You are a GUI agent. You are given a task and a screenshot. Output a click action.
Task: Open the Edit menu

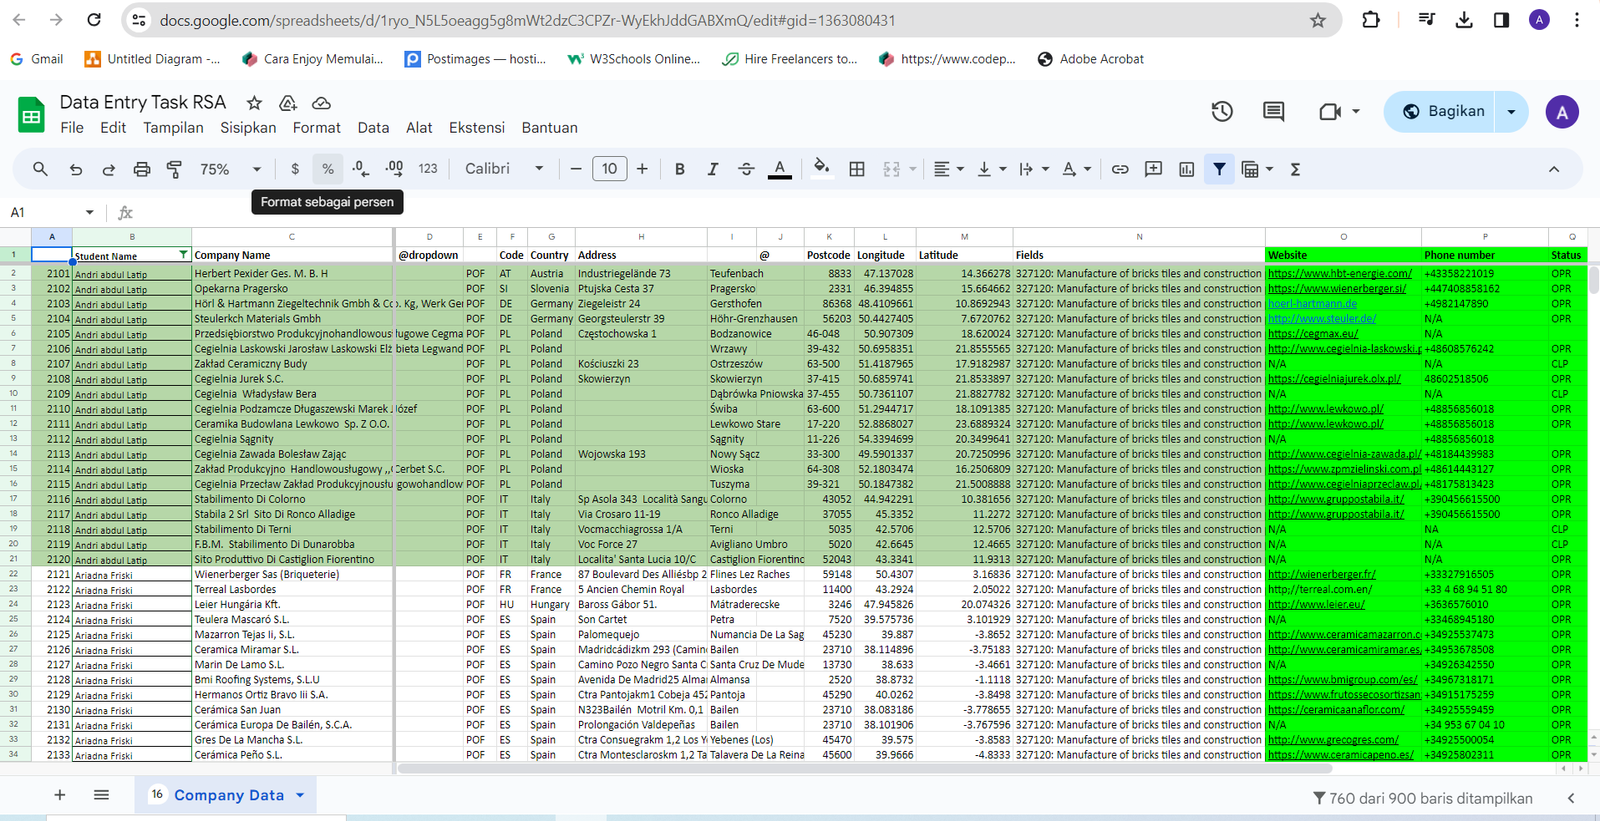pyautogui.click(x=113, y=128)
